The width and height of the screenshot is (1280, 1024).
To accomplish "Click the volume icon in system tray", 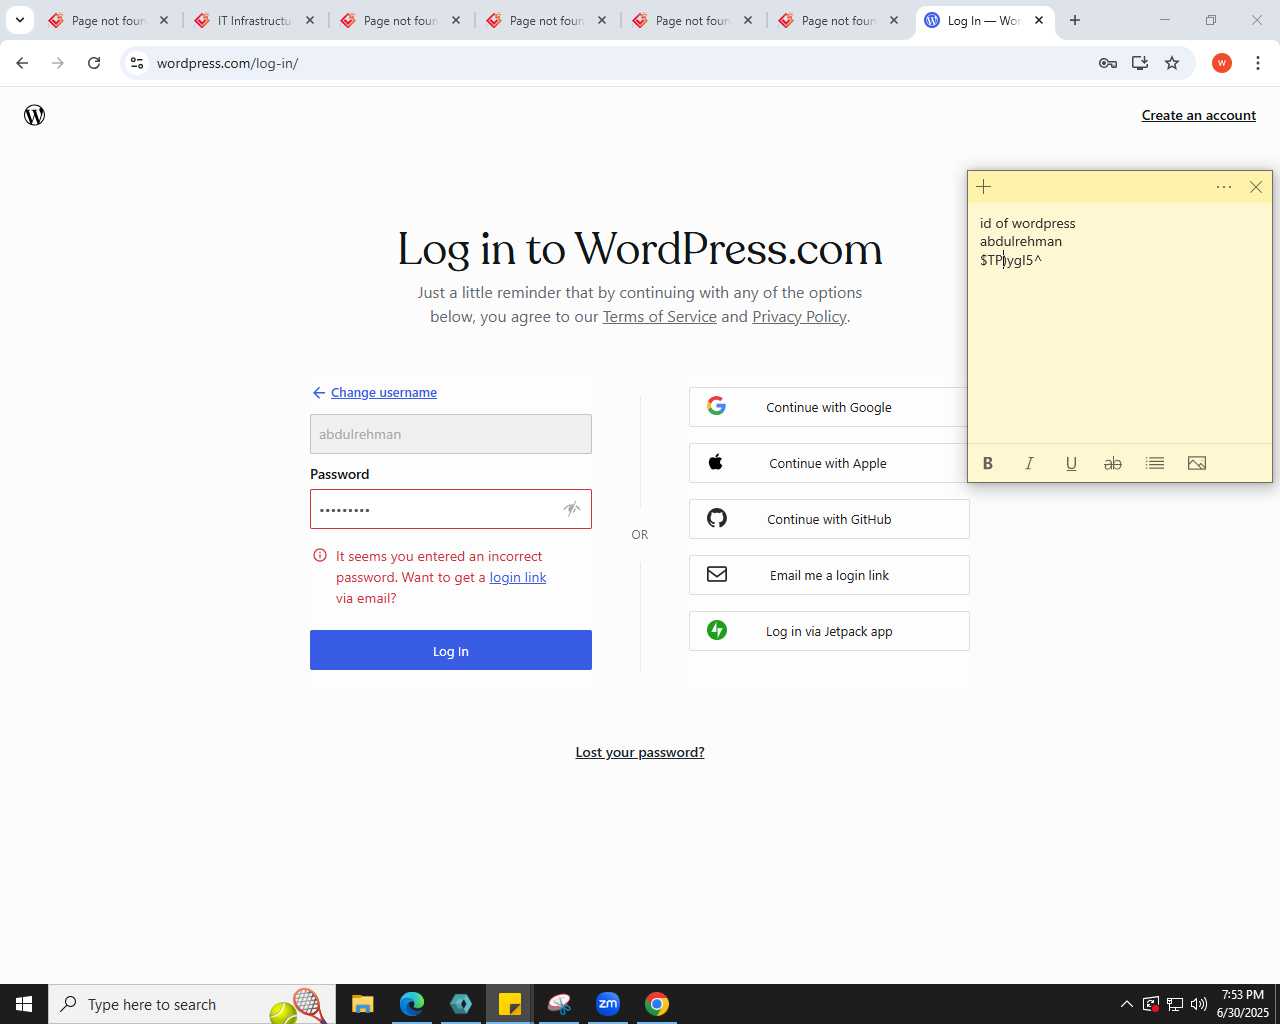I will (1199, 1004).
